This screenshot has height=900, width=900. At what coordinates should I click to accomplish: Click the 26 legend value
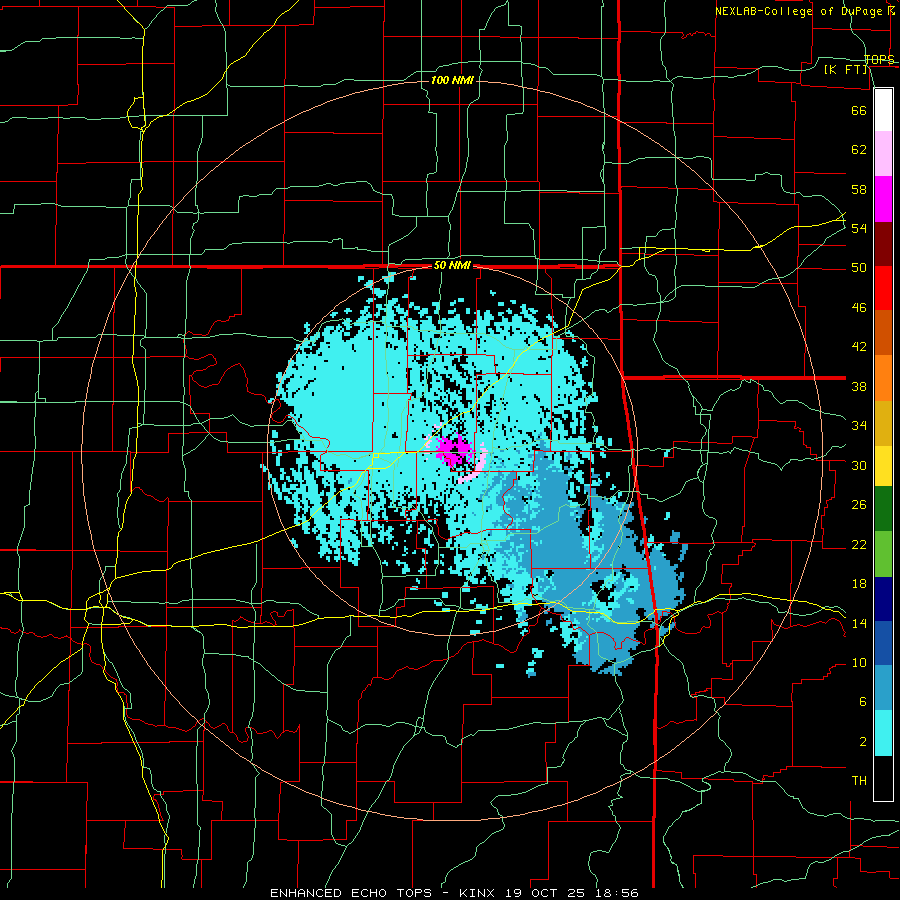[x=859, y=505]
